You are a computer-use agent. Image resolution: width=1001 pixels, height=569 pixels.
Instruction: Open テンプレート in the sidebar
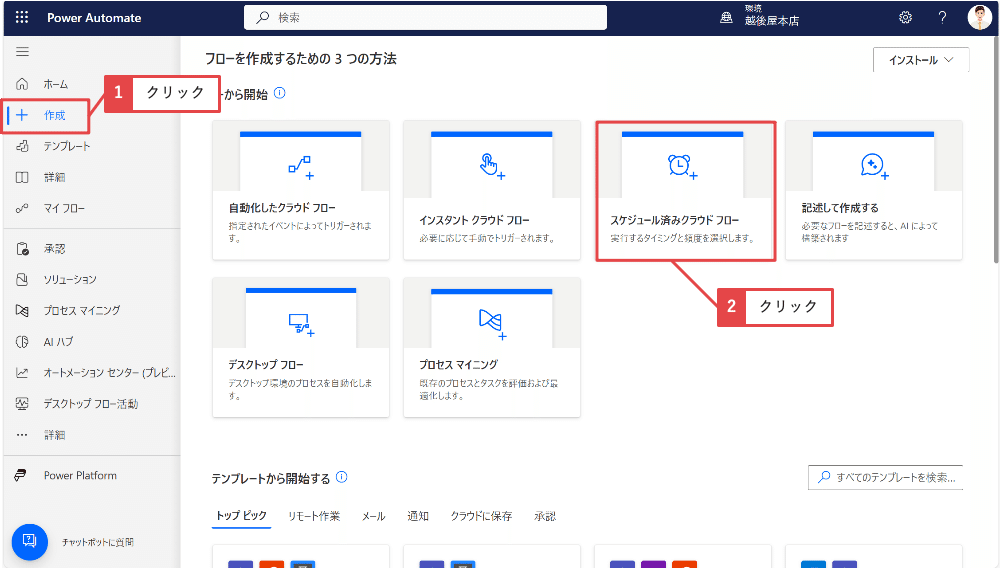tap(67, 146)
